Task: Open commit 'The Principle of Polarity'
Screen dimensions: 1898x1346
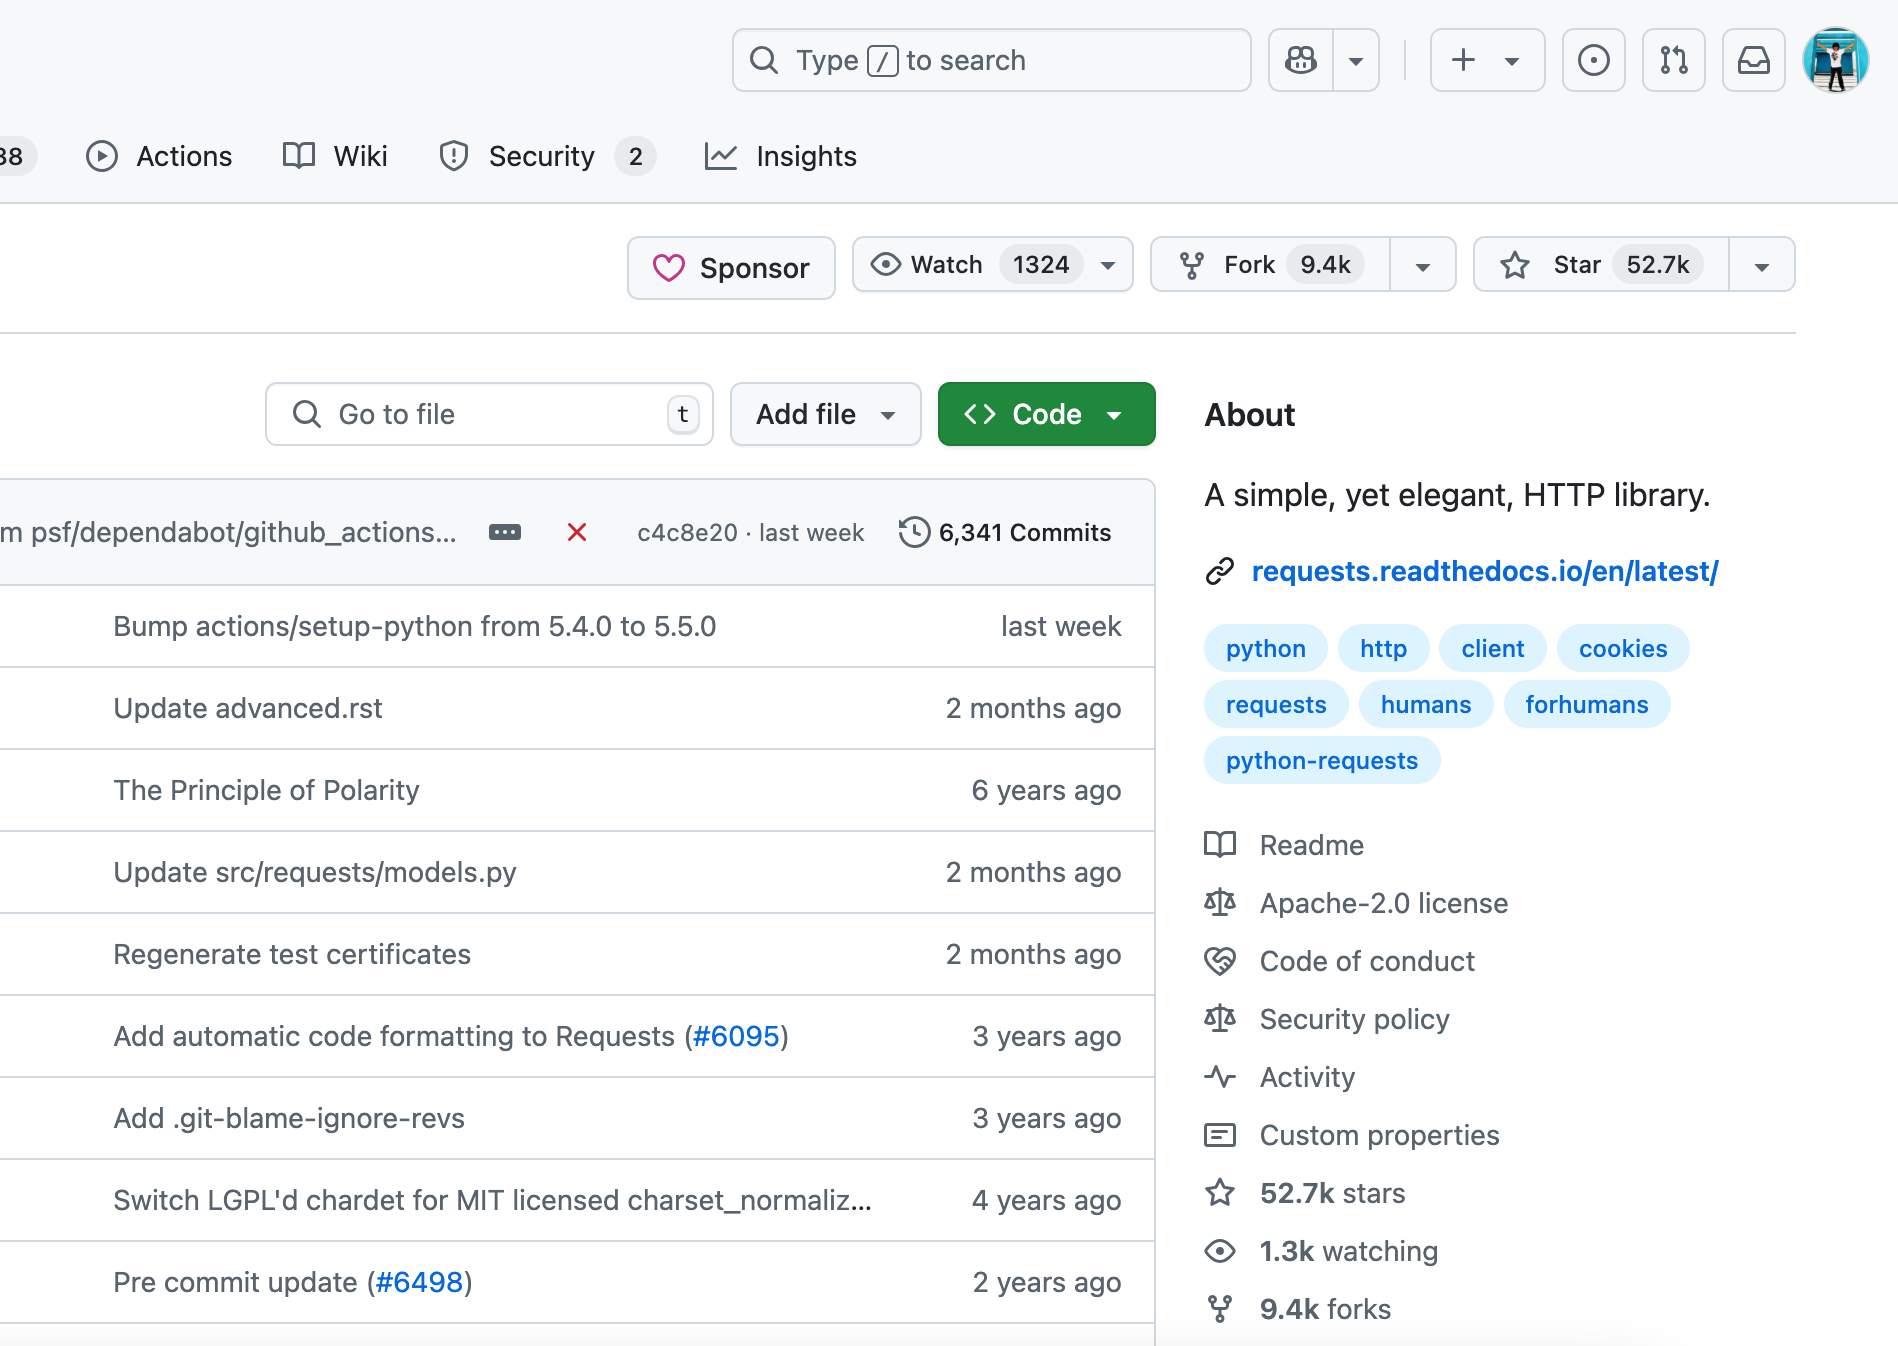Action: [266, 790]
